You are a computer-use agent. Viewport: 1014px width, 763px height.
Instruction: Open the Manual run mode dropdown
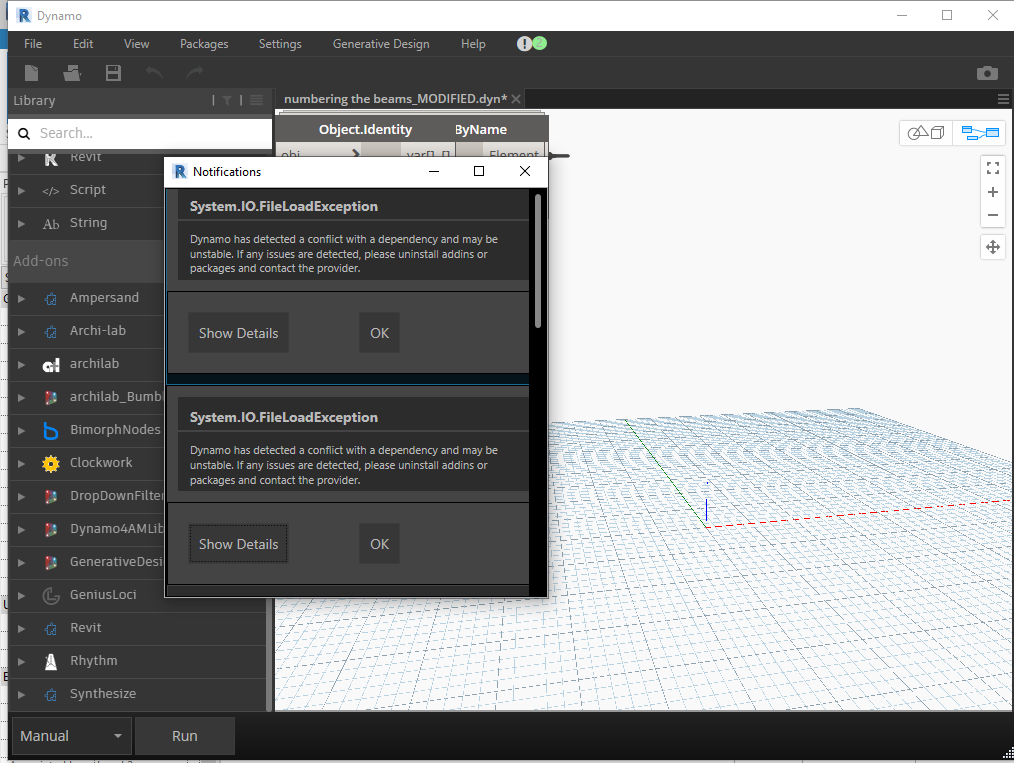[71, 736]
